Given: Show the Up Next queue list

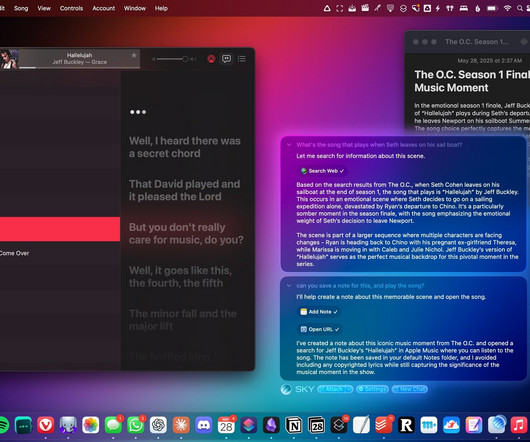Looking at the screenshot, I should click(x=242, y=59).
